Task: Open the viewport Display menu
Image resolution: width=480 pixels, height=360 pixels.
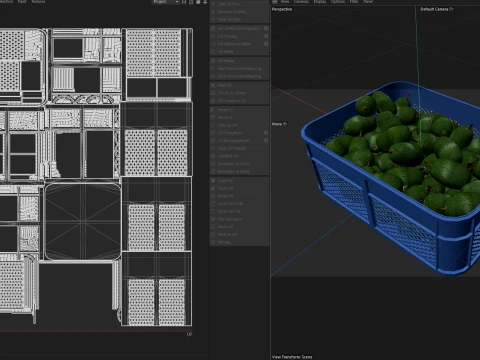Action: point(320,2)
